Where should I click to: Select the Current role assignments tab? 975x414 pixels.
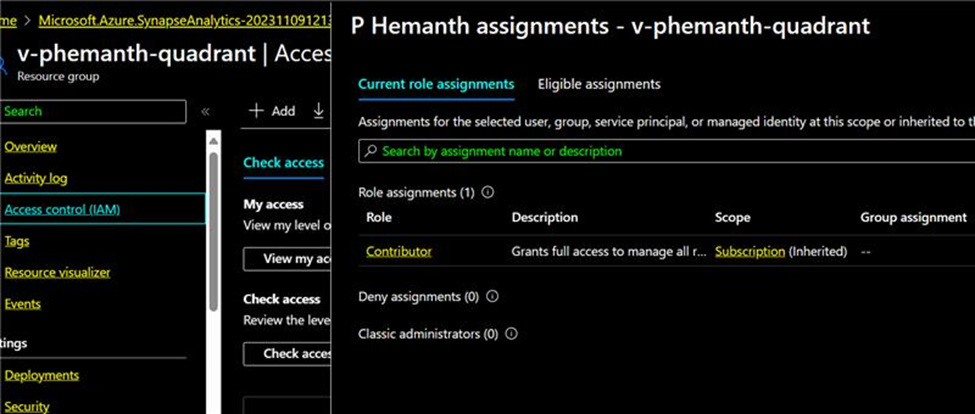click(437, 84)
